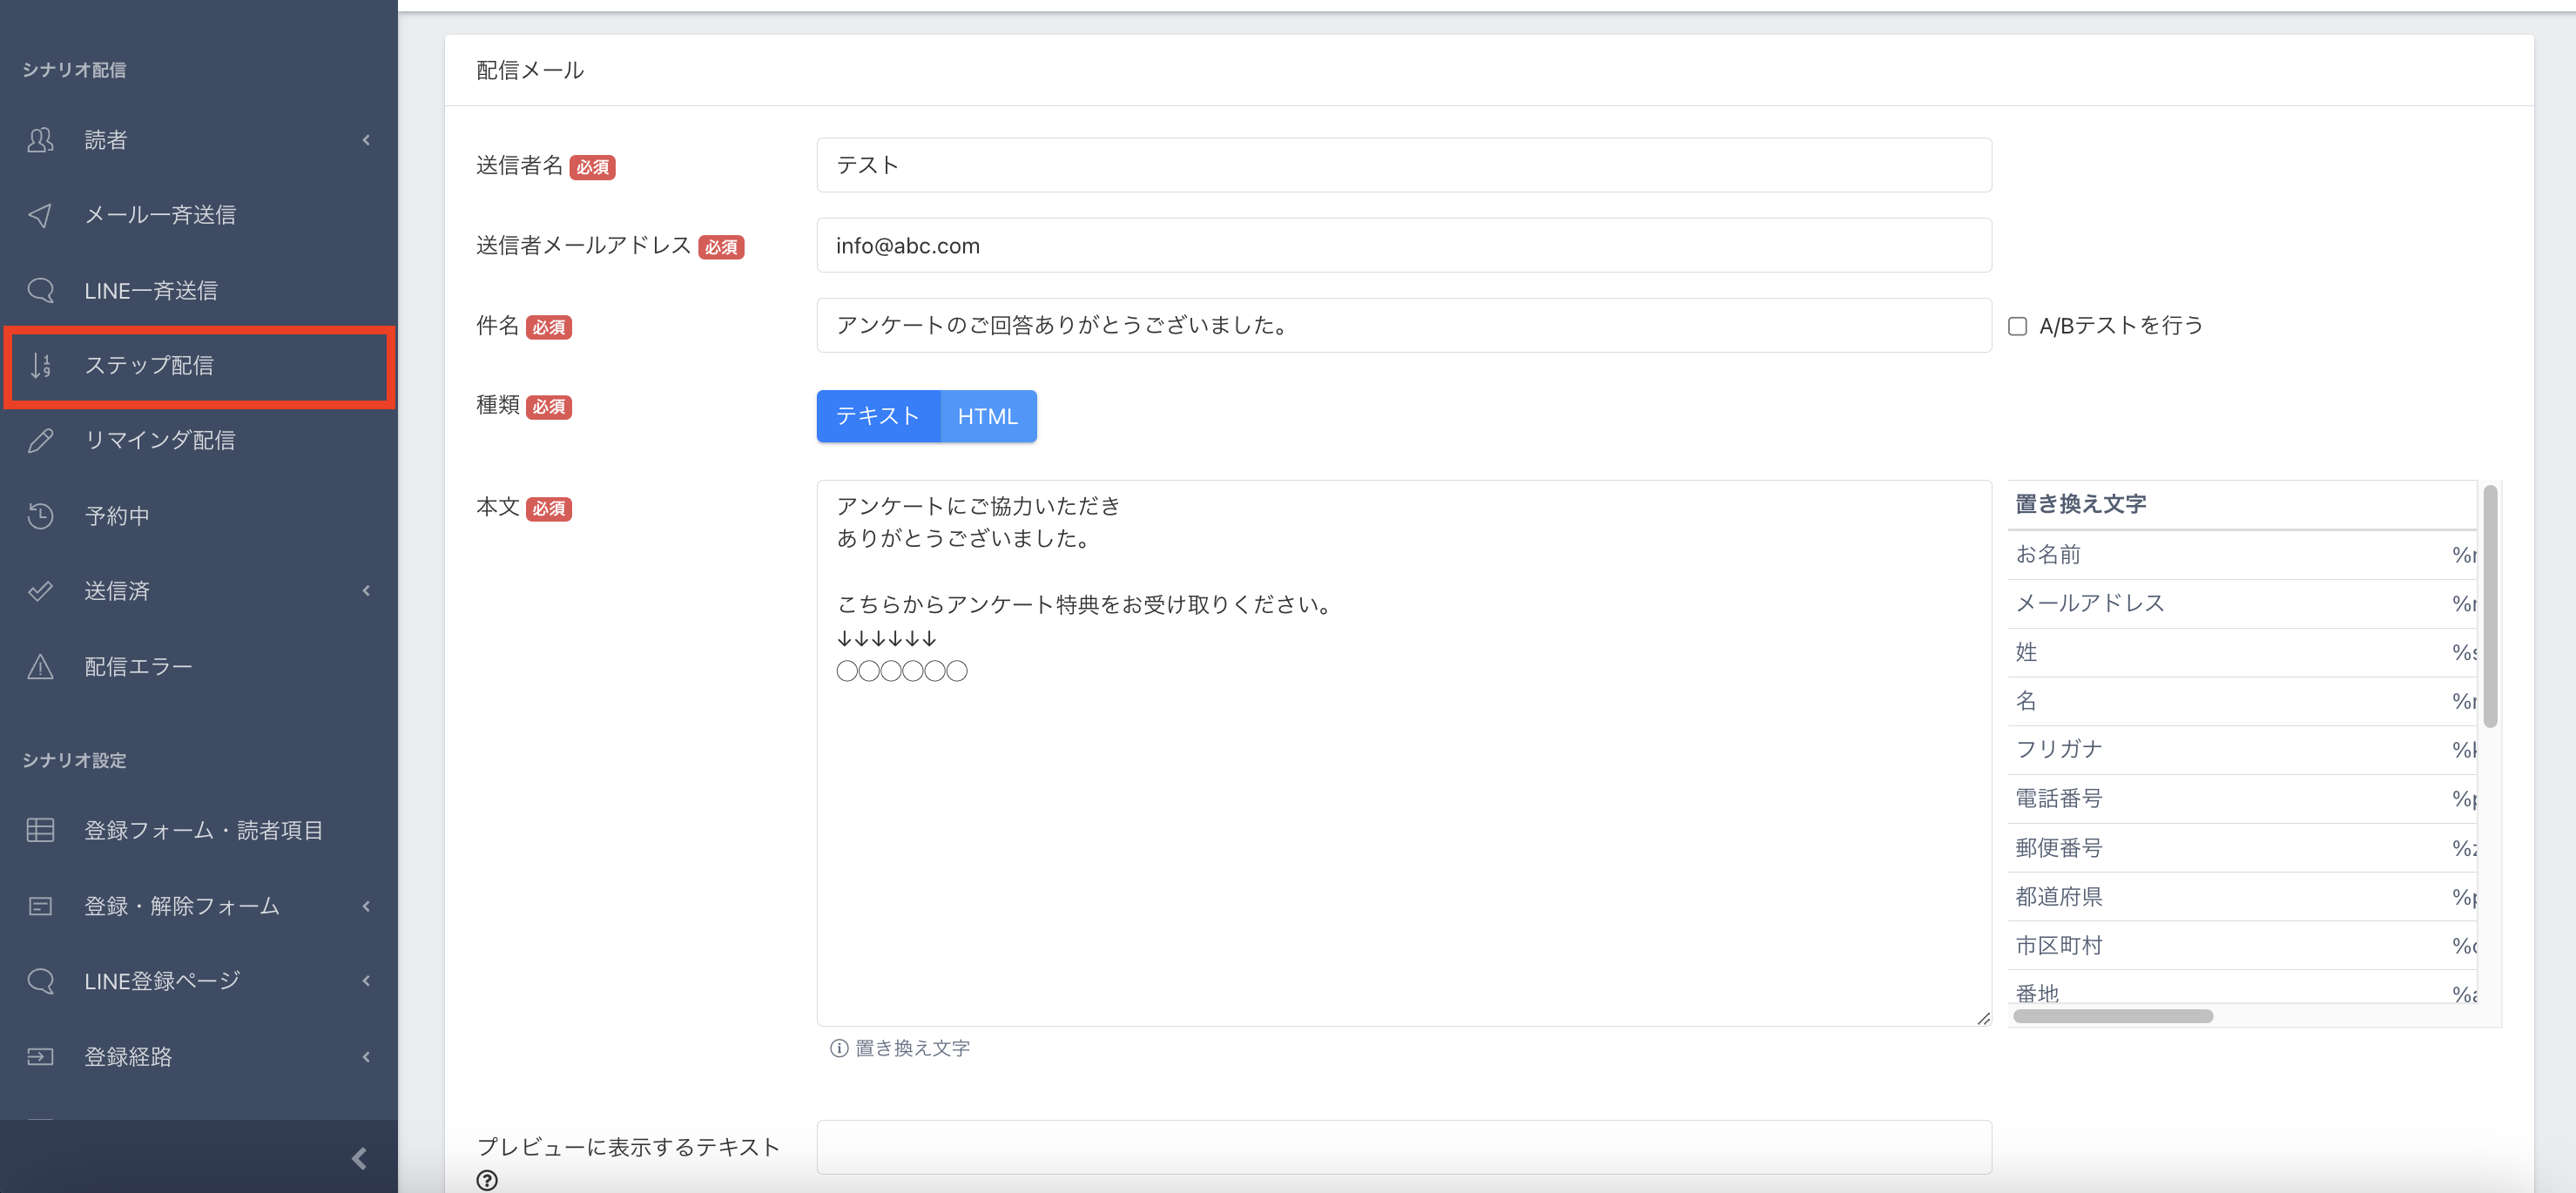This screenshot has height=1193, width=2576.
Task: Expand the 送信済 submenu chevron
Action: pyautogui.click(x=366, y=591)
